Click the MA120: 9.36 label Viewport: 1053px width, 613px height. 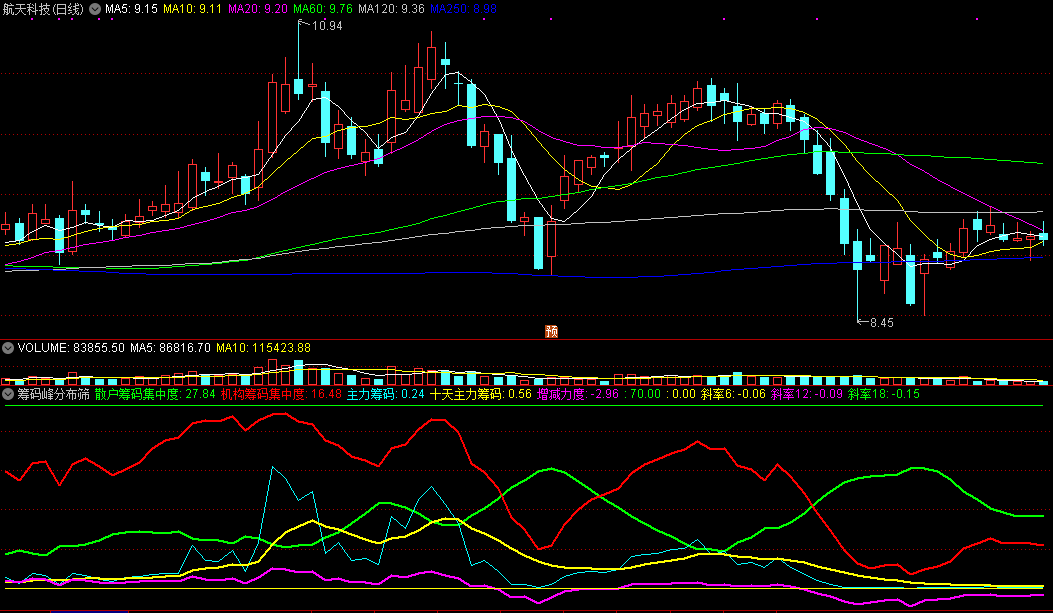[x=392, y=9]
